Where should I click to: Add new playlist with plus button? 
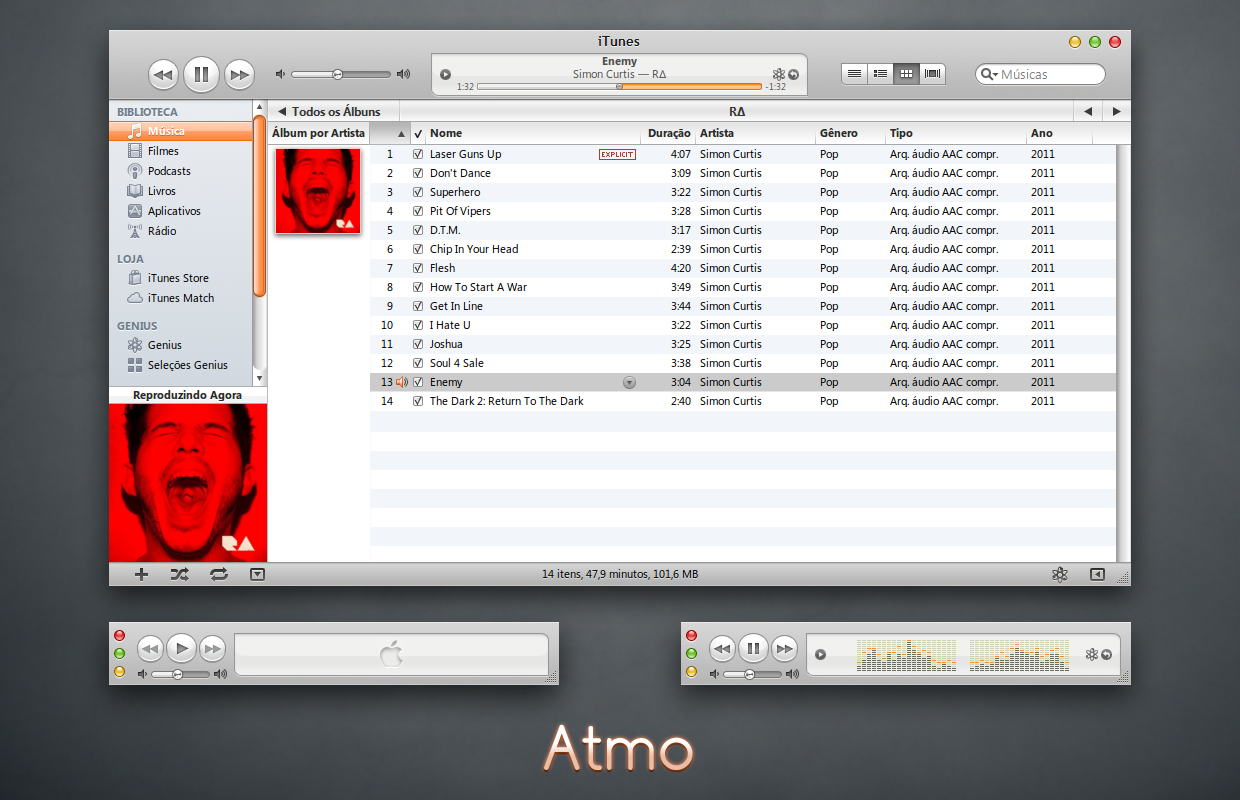pyautogui.click(x=141, y=574)
